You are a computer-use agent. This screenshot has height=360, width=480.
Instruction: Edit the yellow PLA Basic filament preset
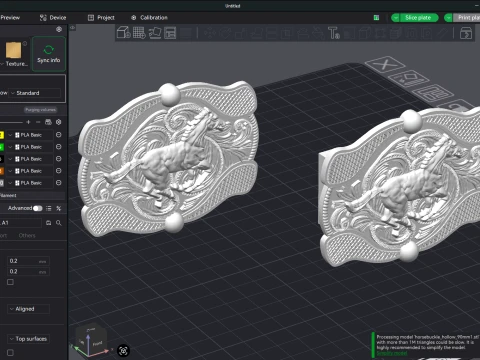(59, 135)
